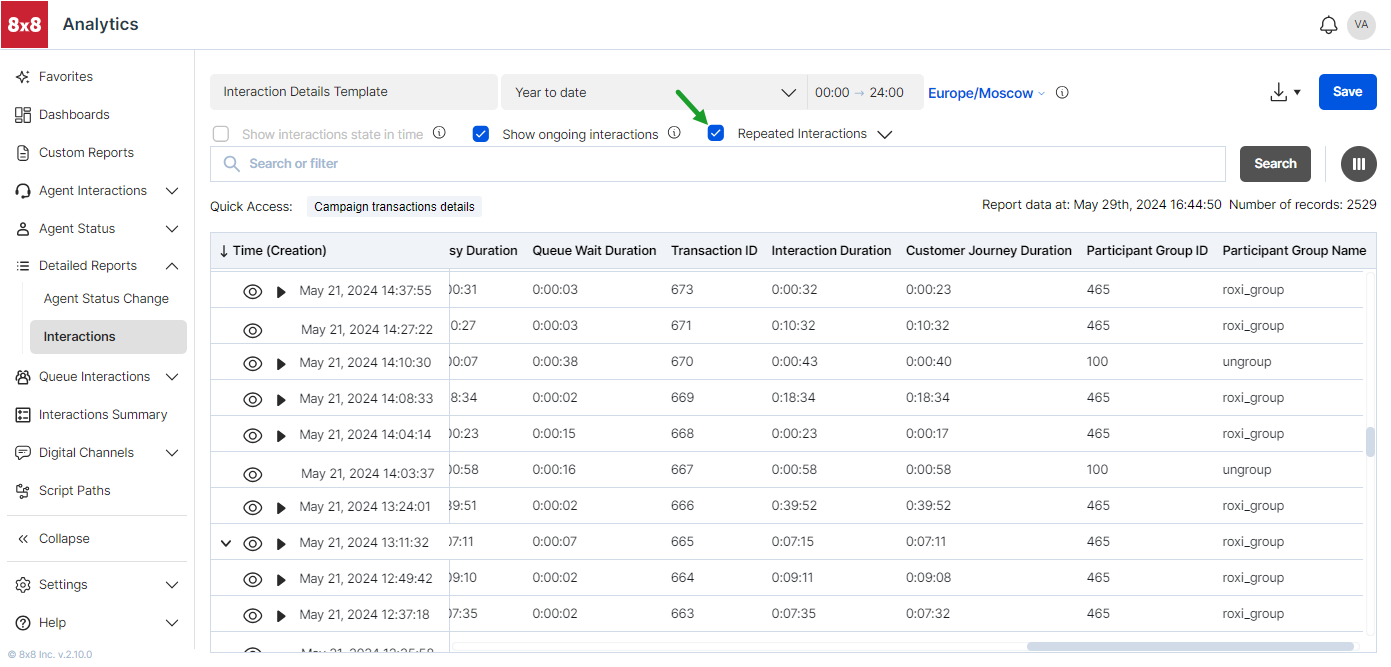
Task: Click the Help question mark icon
Action: click(23, 623)
